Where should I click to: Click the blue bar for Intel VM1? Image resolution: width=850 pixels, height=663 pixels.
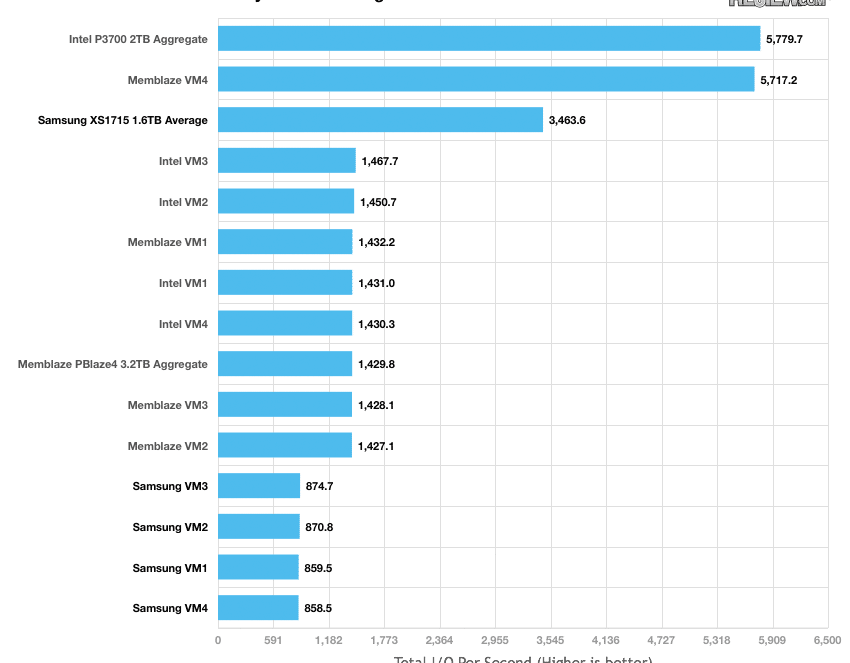(x=285, y=282)
